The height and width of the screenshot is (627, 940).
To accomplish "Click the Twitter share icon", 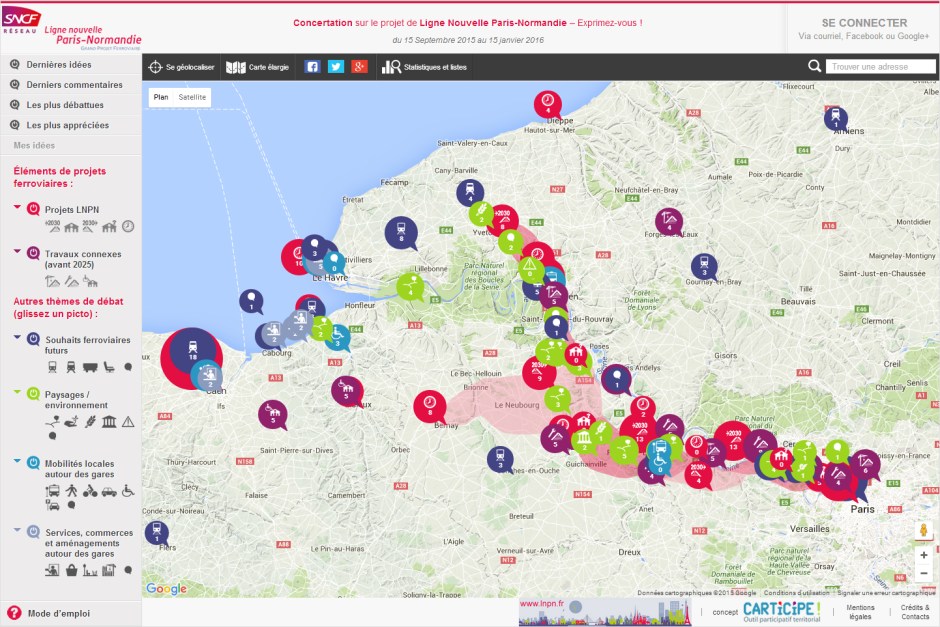I will click(x=336, y=67).
